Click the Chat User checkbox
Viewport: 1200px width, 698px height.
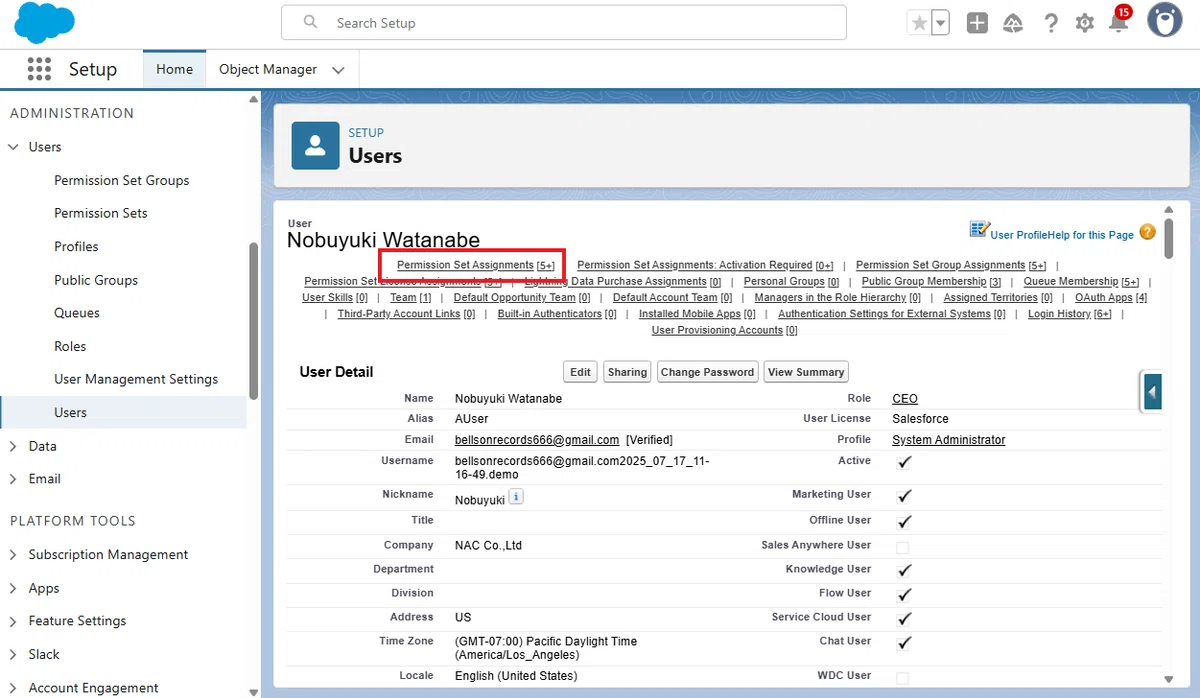click(x=904, y=643)
